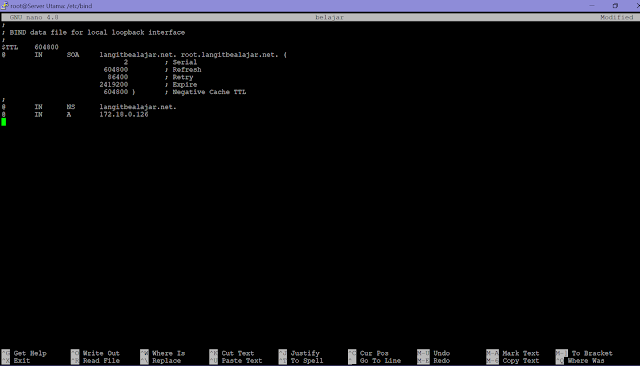Click the IP address 172.18.0.126
The width and height of the screenshot is (640, 366).
[x=124, y=115]
